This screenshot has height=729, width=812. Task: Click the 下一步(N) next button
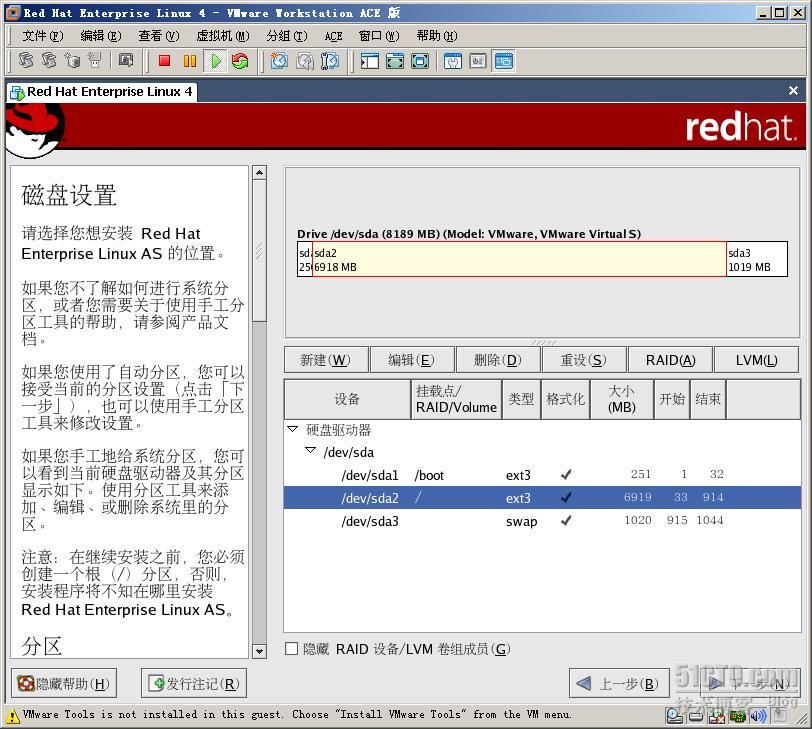748,683
